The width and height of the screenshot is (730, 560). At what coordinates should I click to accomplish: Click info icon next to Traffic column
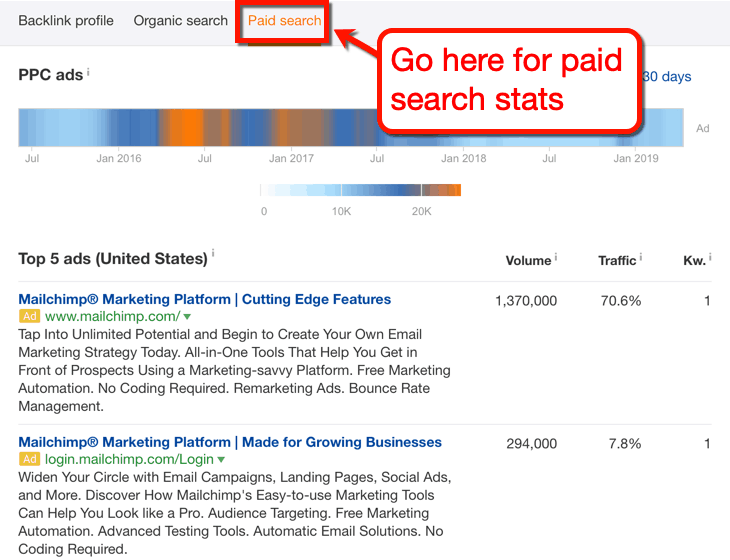[x=641, y=256]
